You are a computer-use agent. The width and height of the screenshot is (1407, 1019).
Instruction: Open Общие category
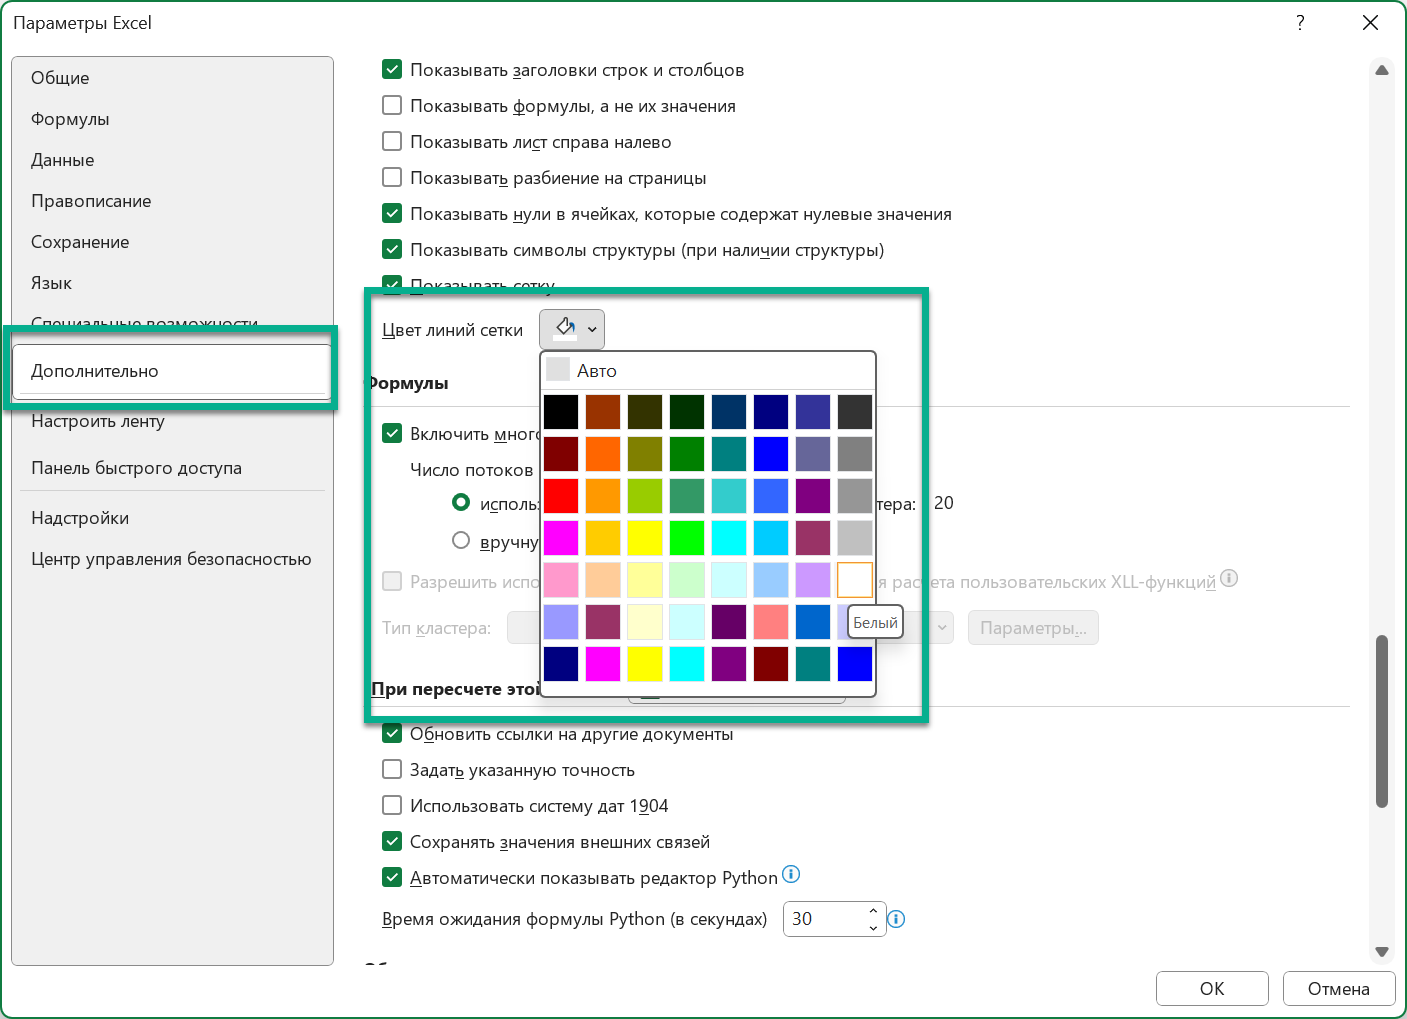pyautogui.click(x=172, y=78)
